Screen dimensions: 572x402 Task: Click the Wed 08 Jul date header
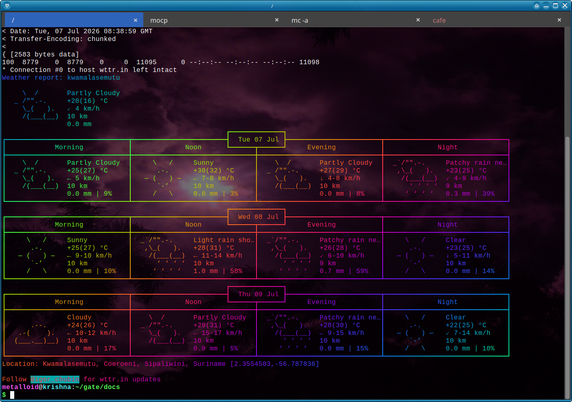pos(256,217)
